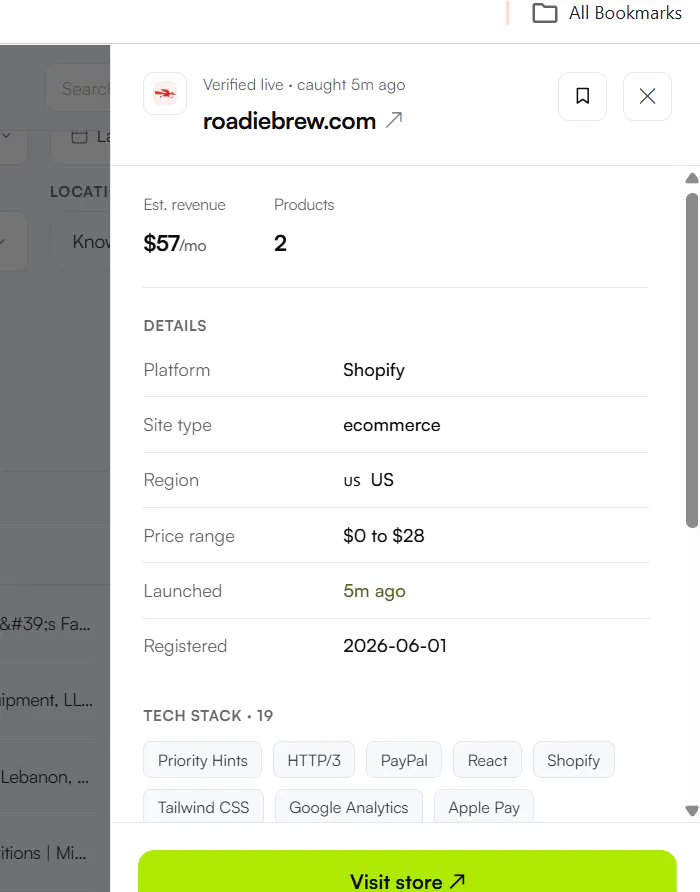Select the Tailwind CSS tech tag

[203, 806]
